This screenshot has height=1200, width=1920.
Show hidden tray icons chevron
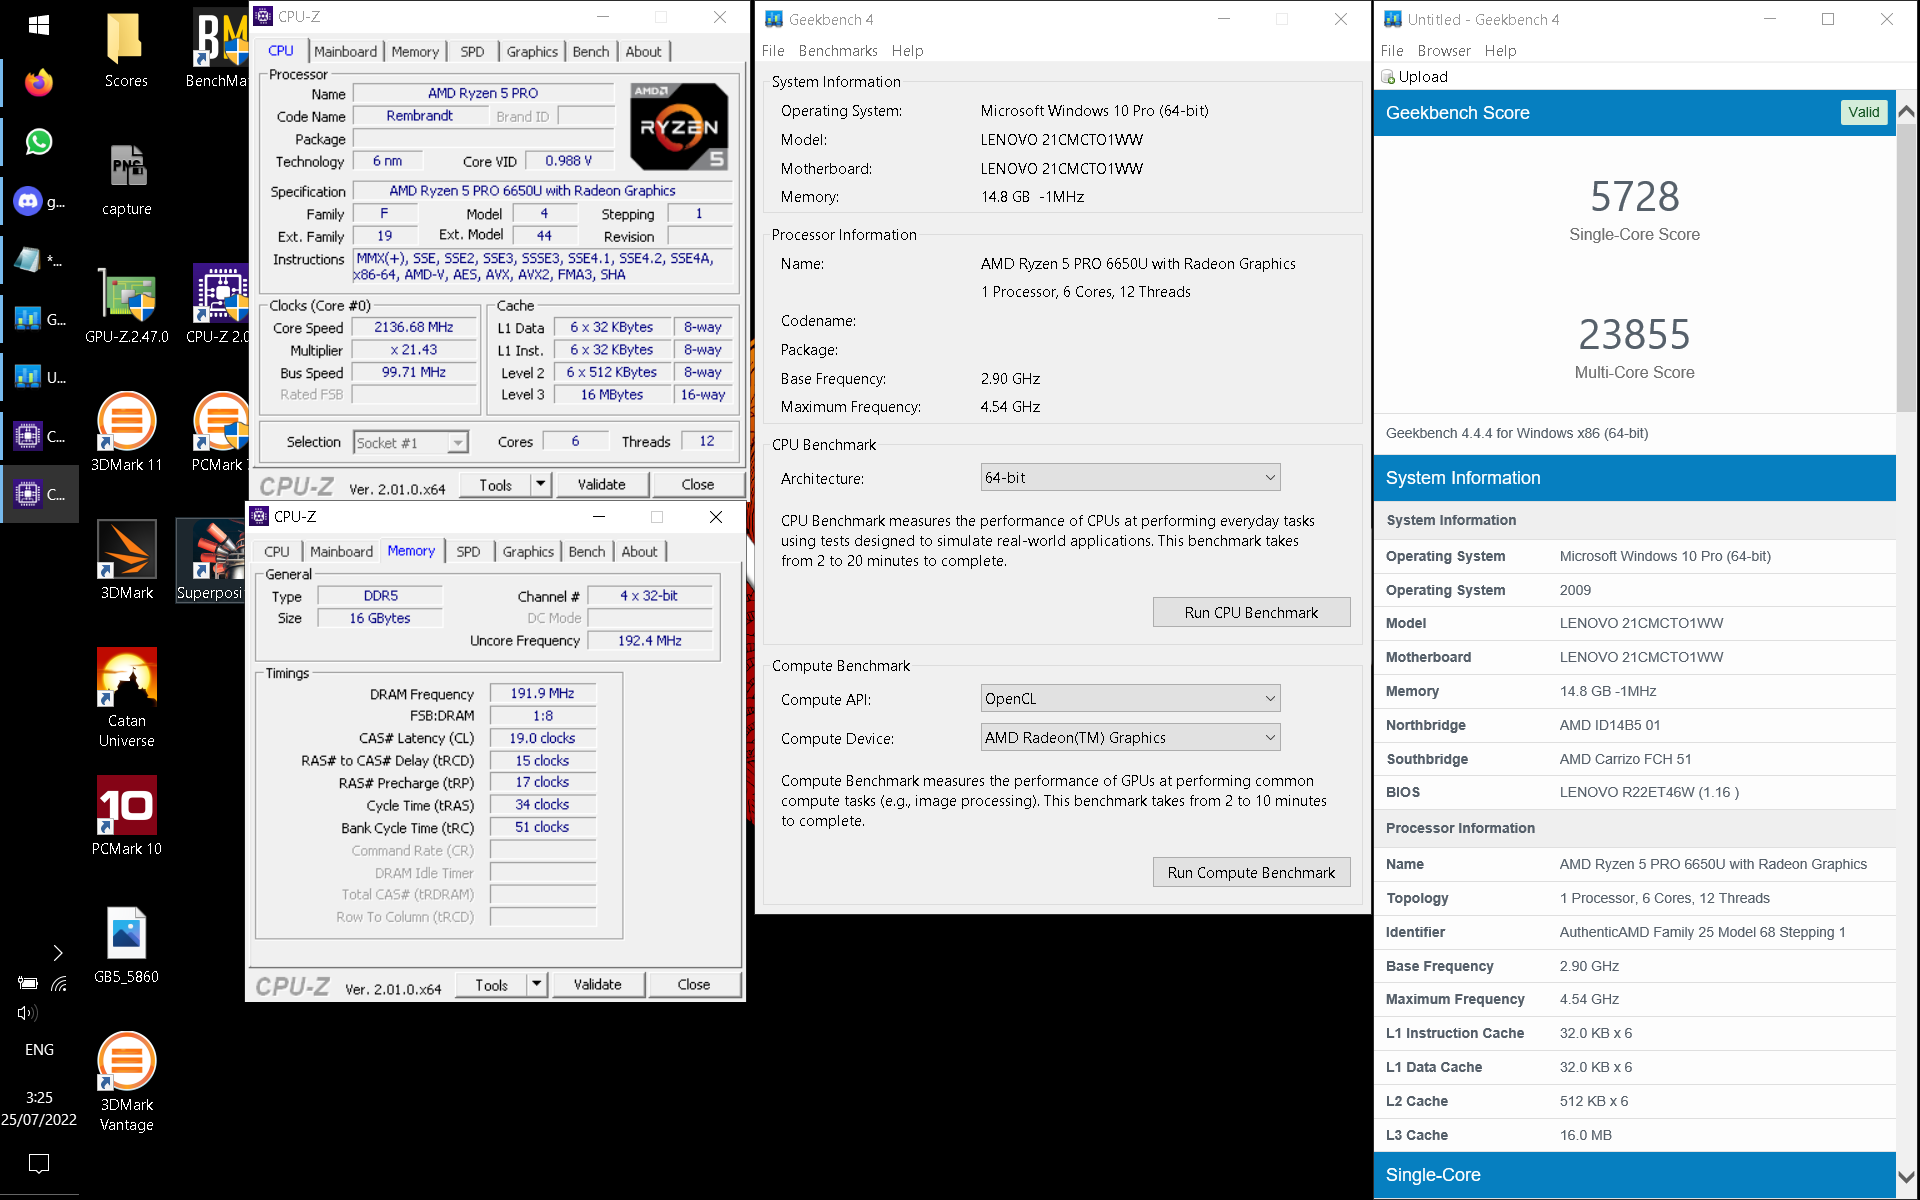click(x=57, y=952)
